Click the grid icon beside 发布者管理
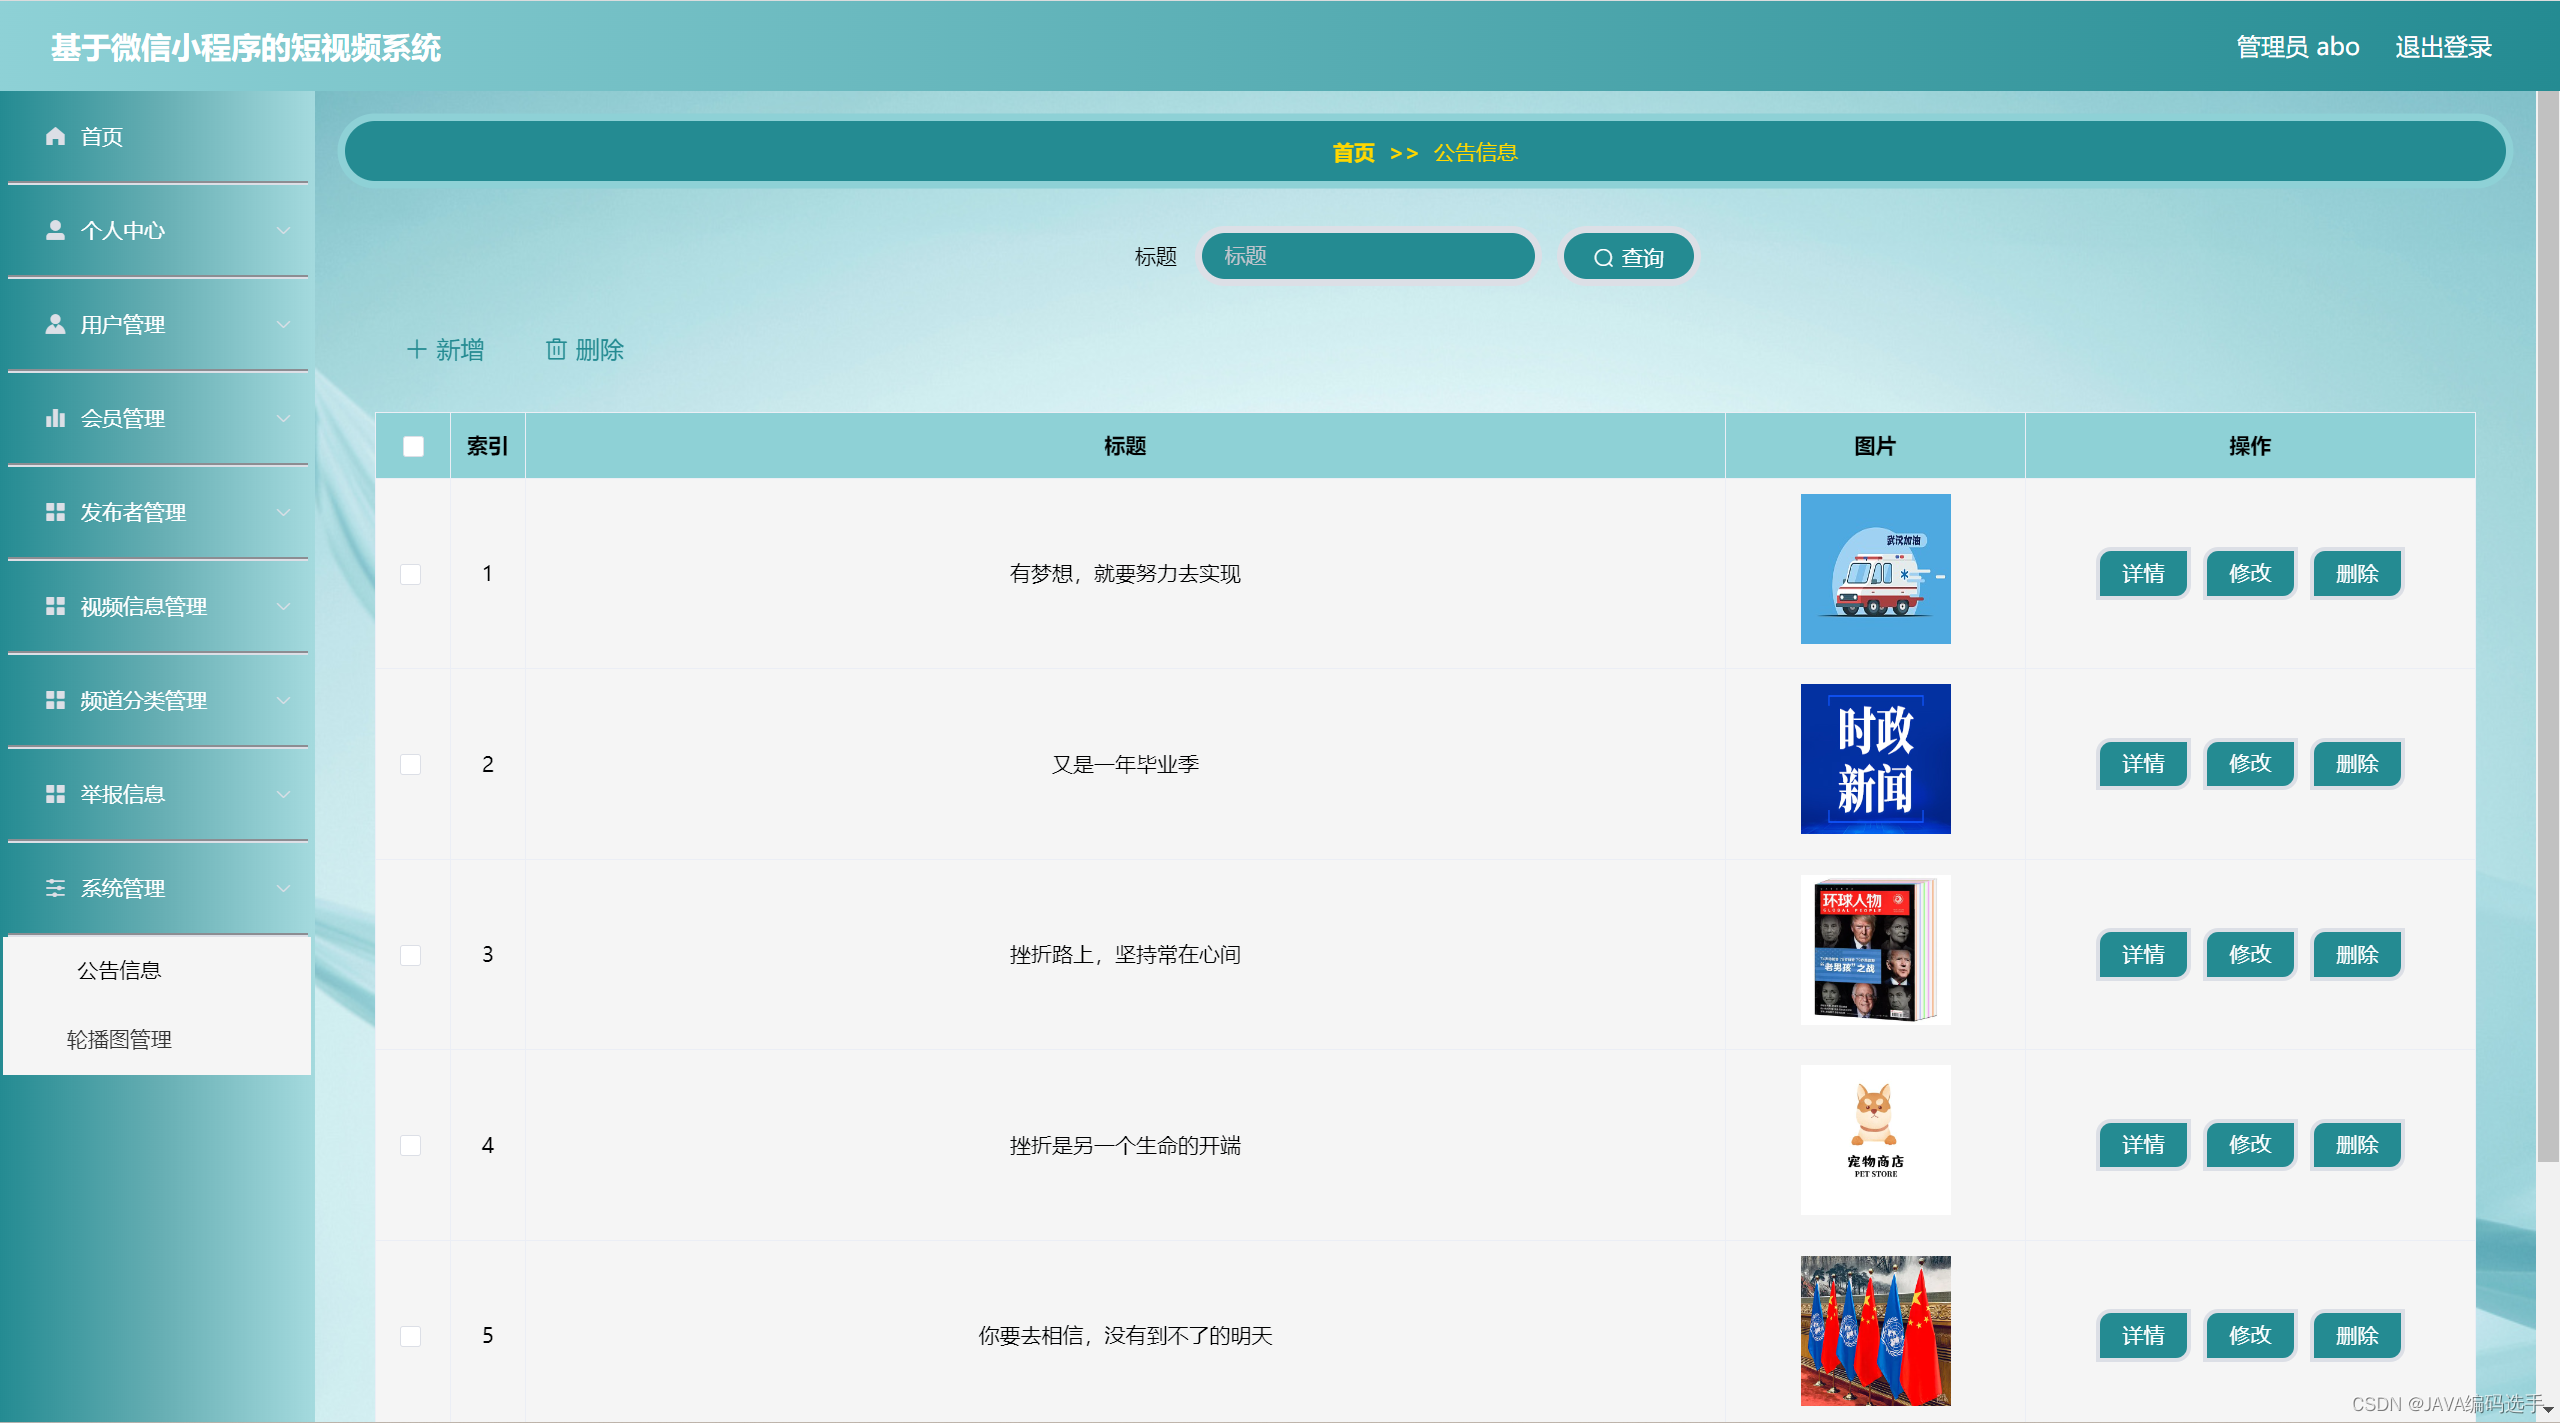The width and height of the screenshot is (2560, 1423). point(55,512)
